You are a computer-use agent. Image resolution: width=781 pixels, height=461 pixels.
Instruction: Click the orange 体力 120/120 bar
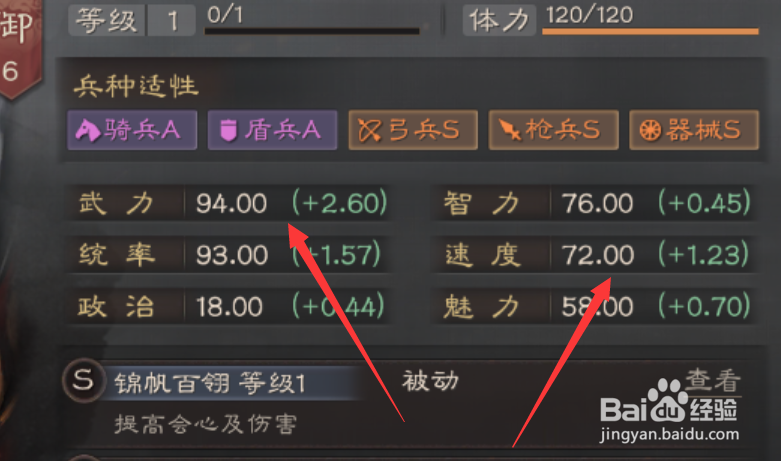650,31
